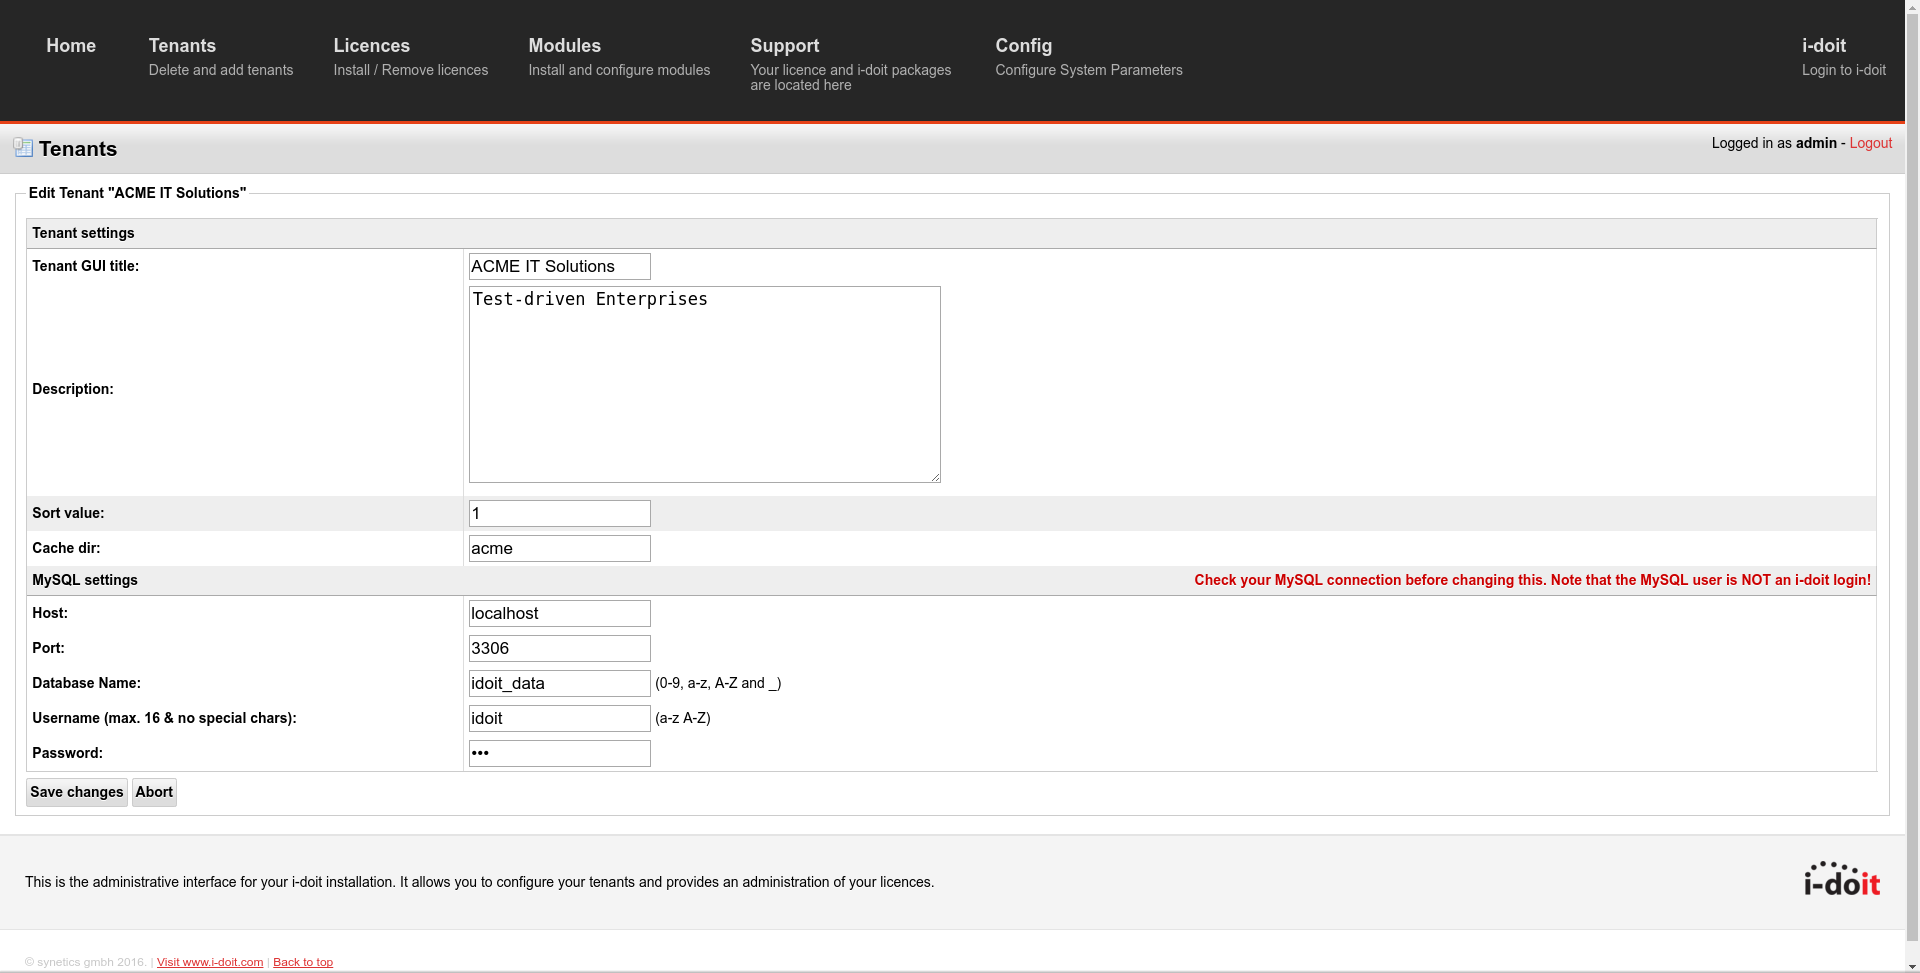Click the Username input with idoit
1920x973 pixels.
click(560, 718)
